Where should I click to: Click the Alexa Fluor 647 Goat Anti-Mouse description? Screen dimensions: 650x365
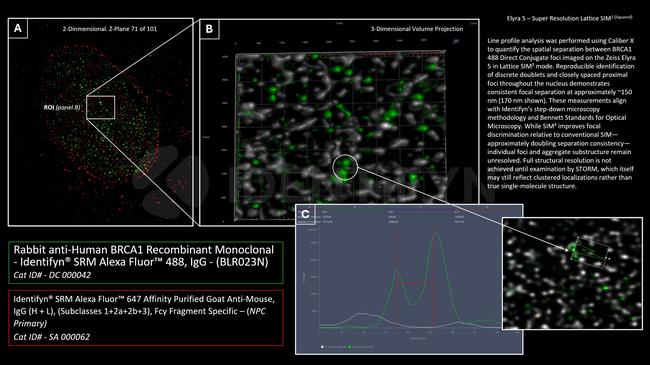[x=144, y=311]
